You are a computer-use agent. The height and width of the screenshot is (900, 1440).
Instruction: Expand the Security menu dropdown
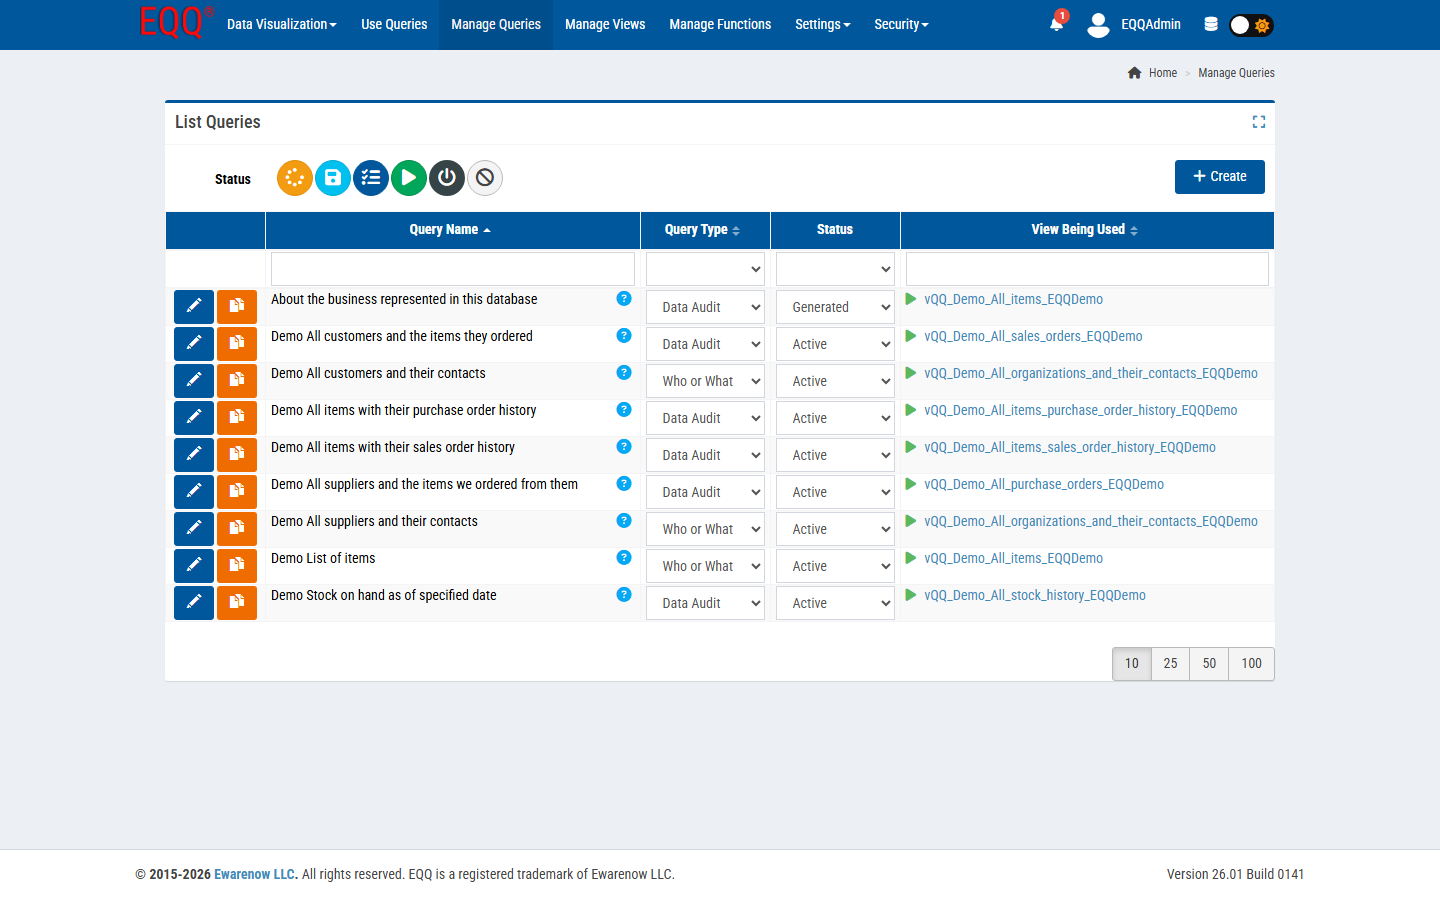click(900, 24)
